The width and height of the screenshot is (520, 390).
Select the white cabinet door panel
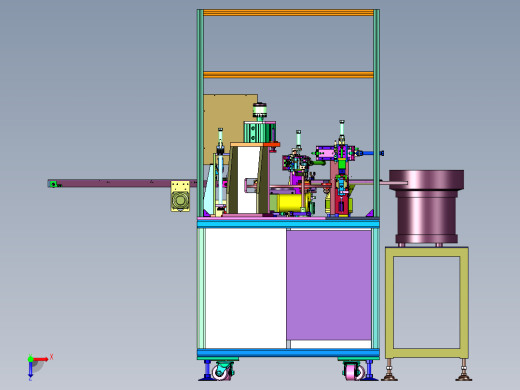(246, 288)
